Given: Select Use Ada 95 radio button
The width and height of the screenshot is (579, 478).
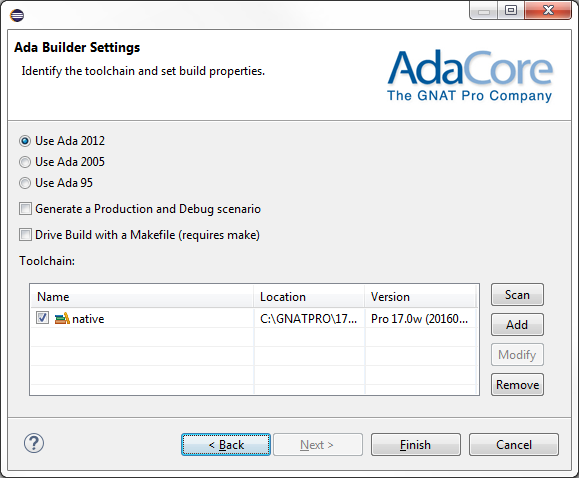Looking at the screenshot, I should 25,183.
